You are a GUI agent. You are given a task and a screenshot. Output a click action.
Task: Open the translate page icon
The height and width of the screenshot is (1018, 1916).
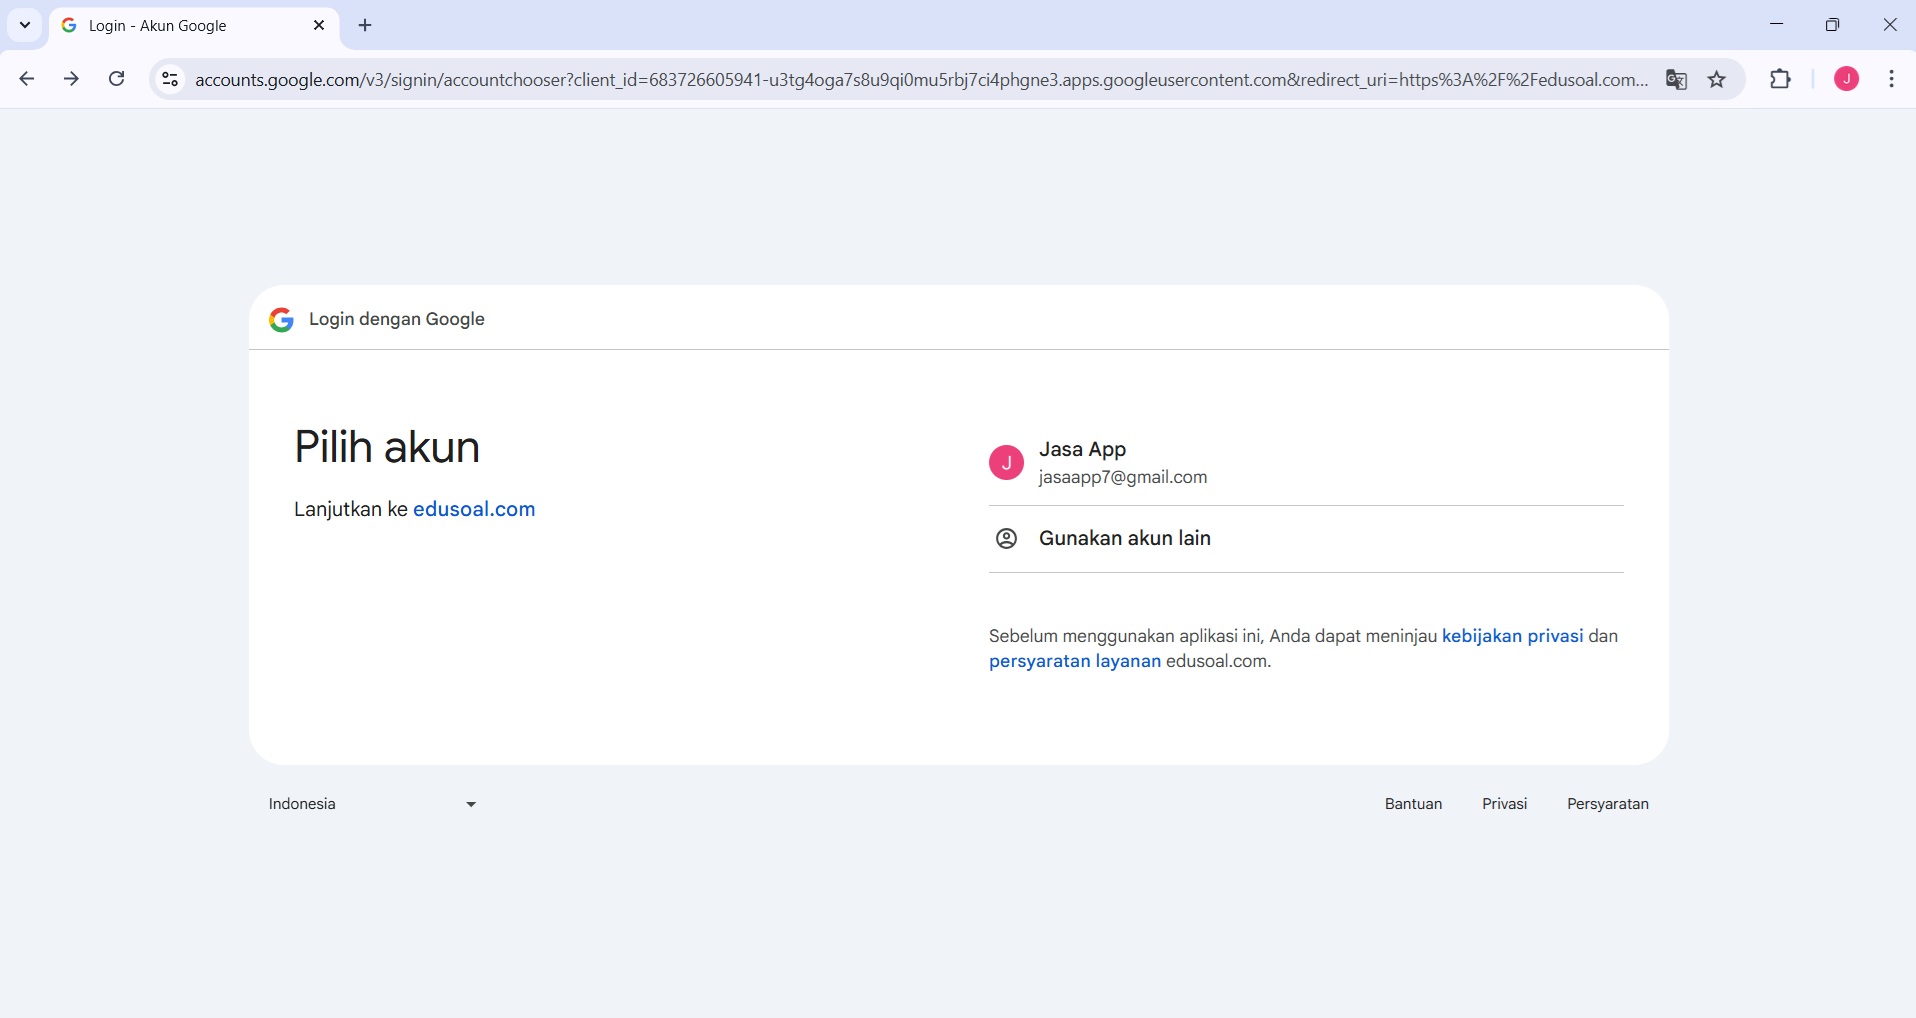pos(1678,80)
